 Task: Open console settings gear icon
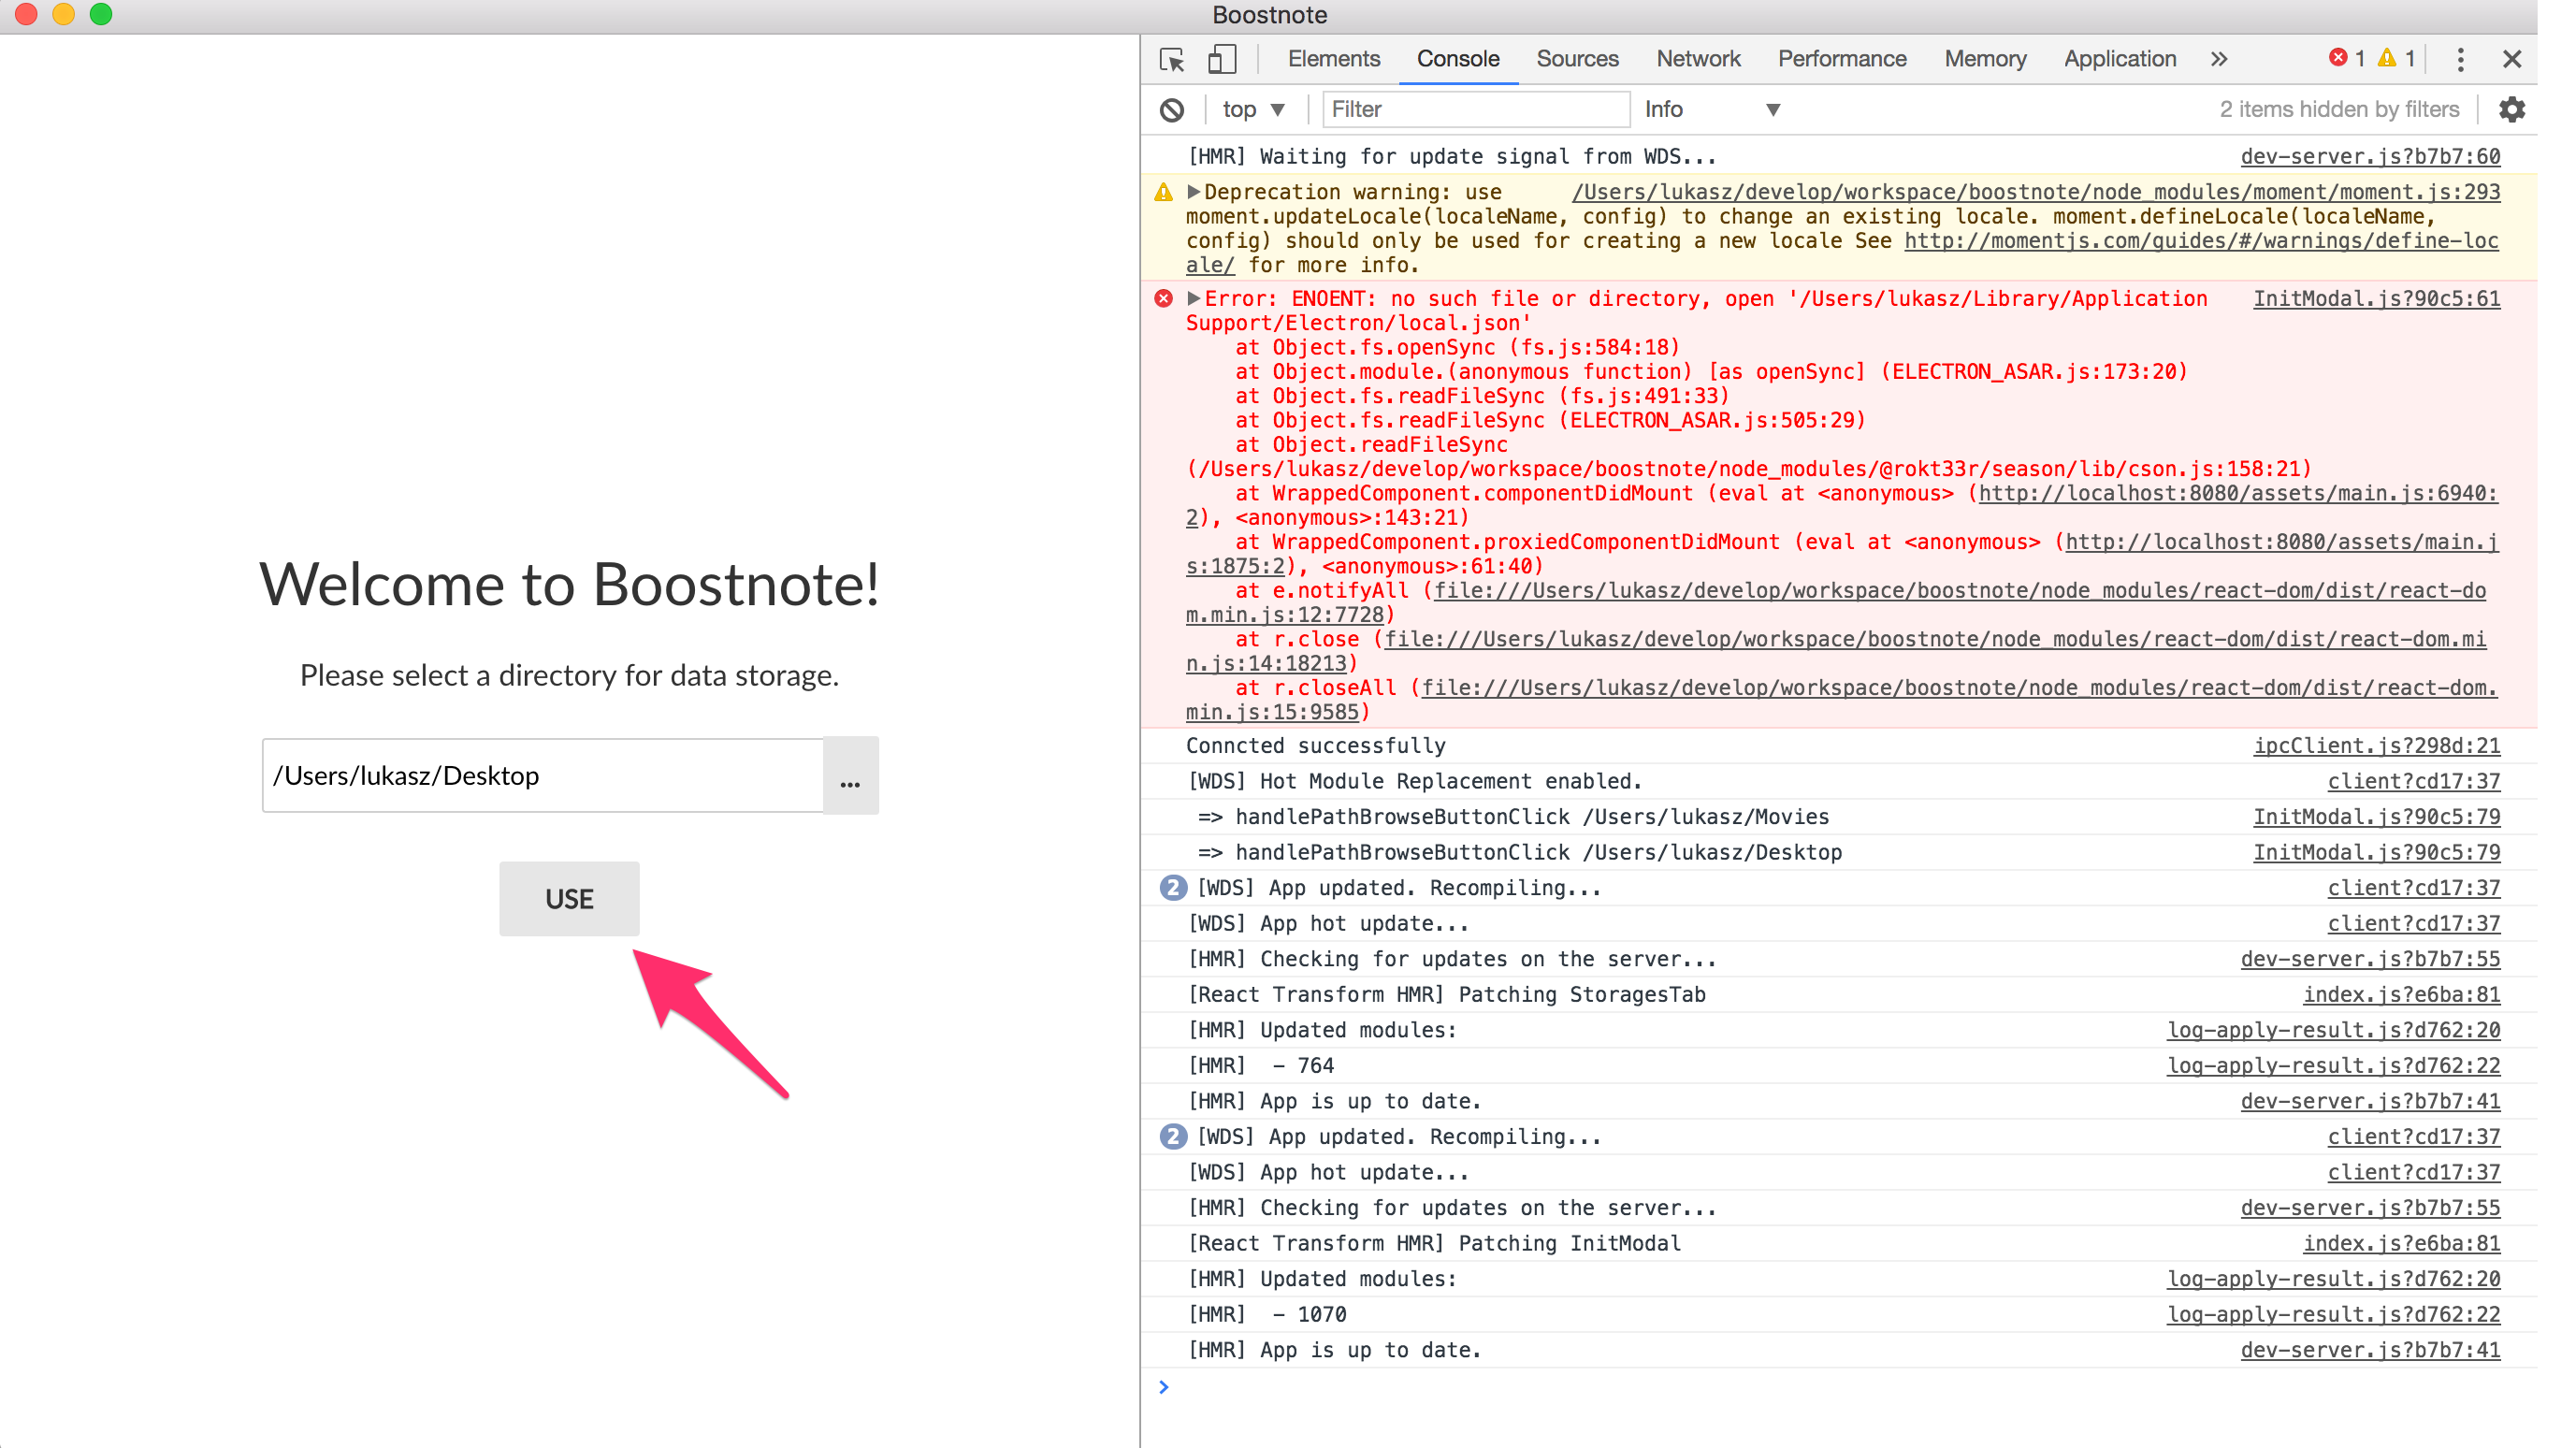(2512, 110)
